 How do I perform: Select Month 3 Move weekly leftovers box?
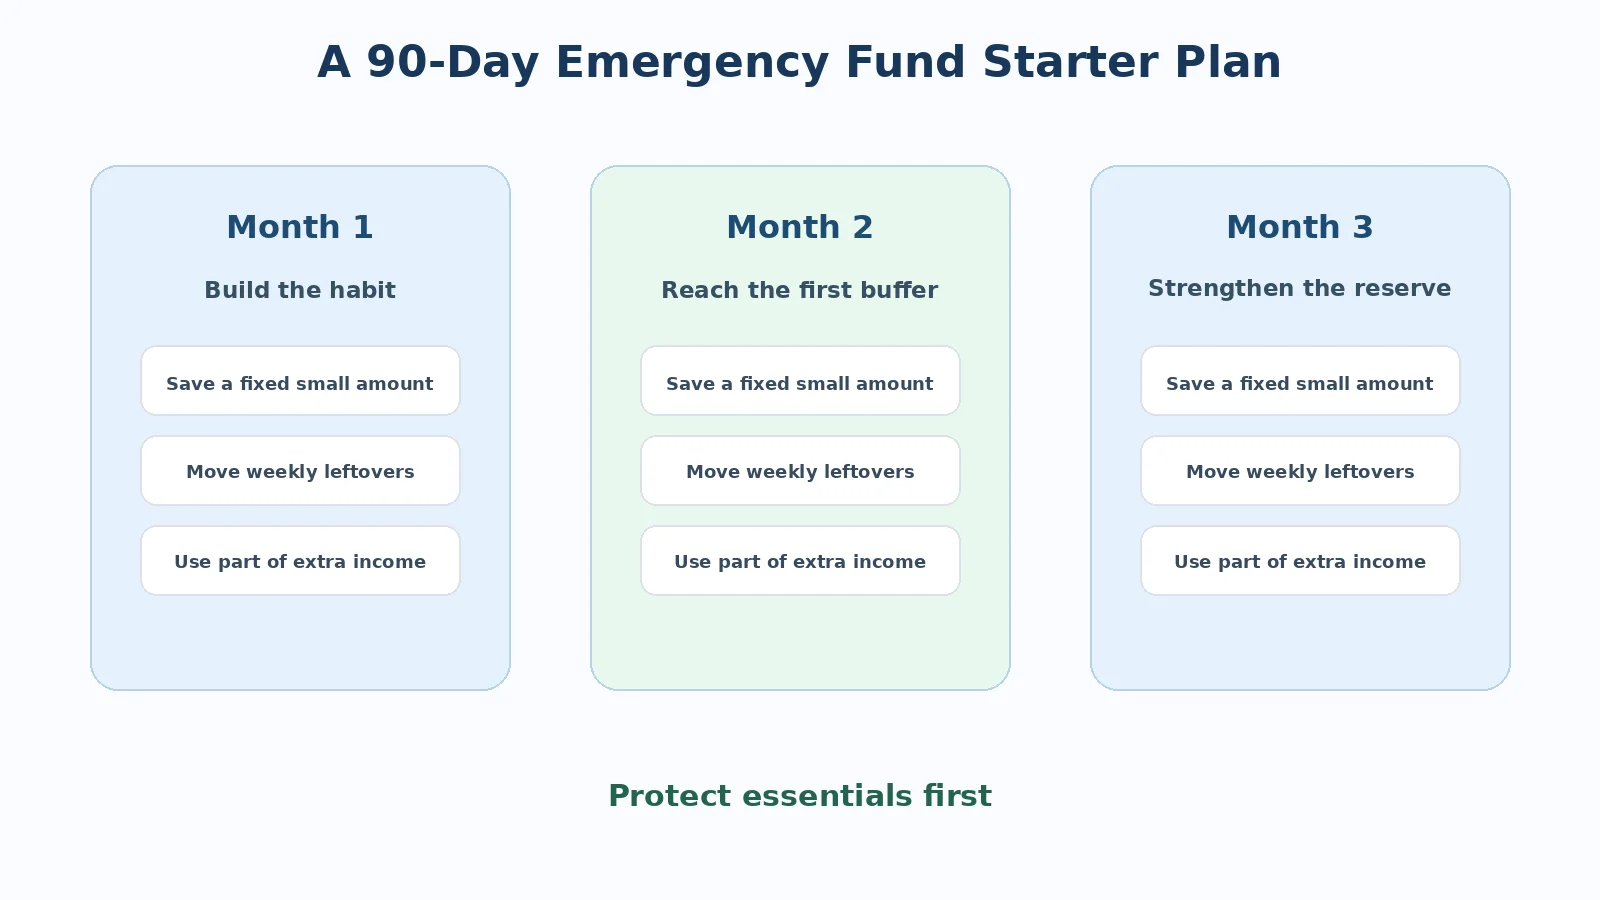tap(1300, 471)
